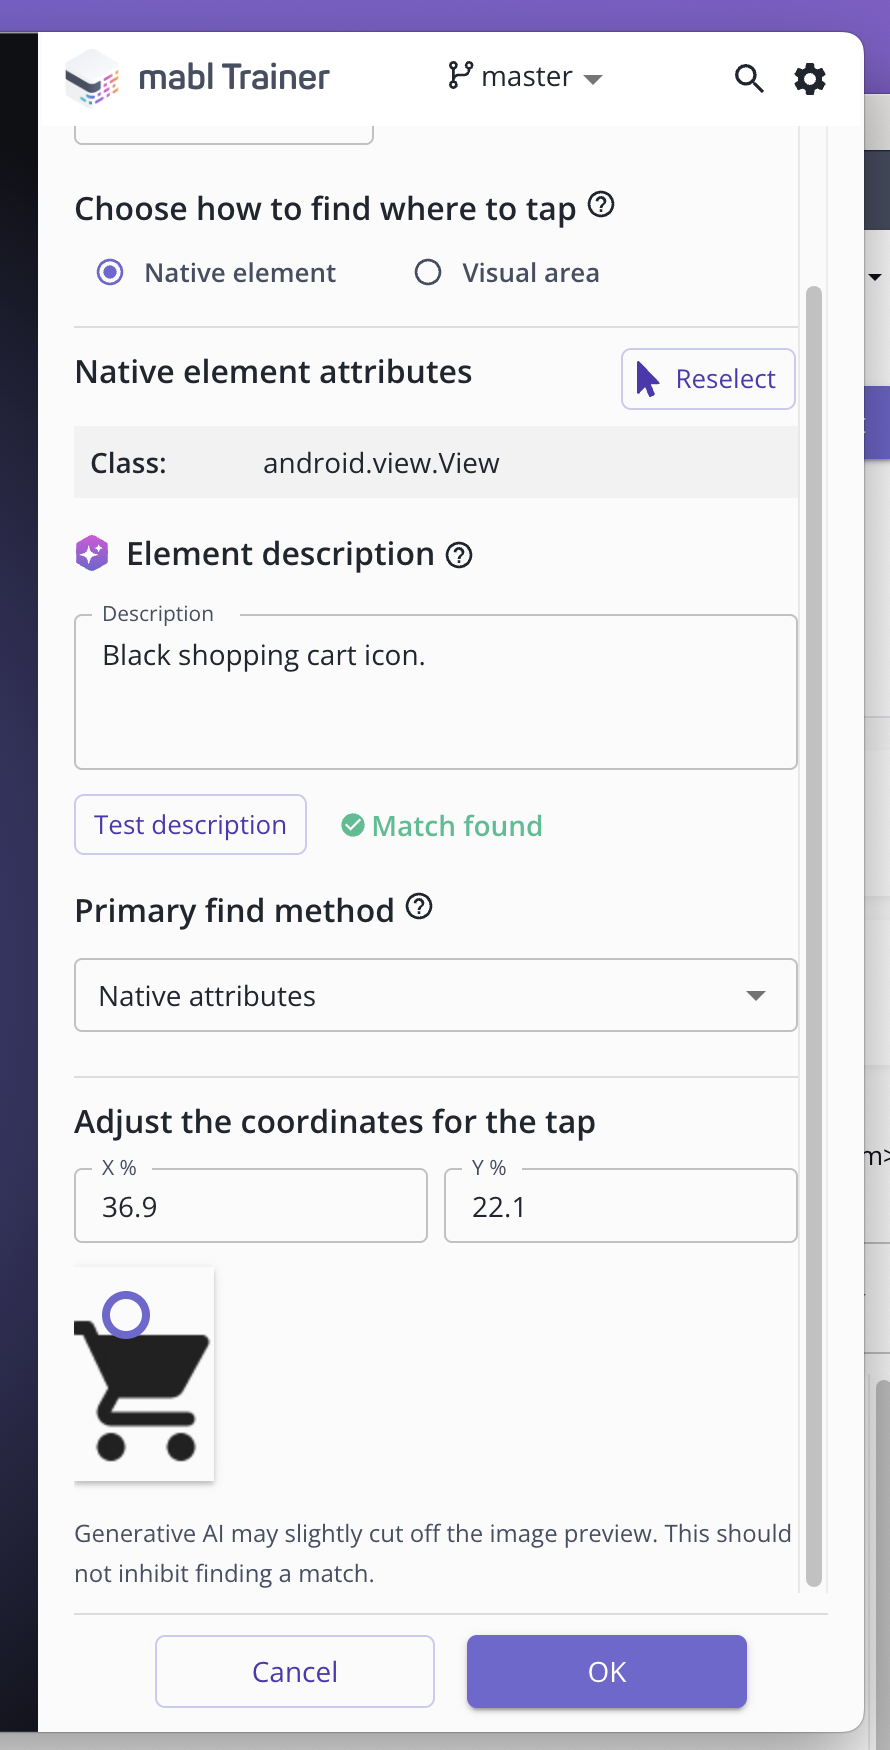Image resolution: width=890 pixels, height=1750 pixels.
Task: Open the search magnifier icon
Action: [x=748, y=78]
